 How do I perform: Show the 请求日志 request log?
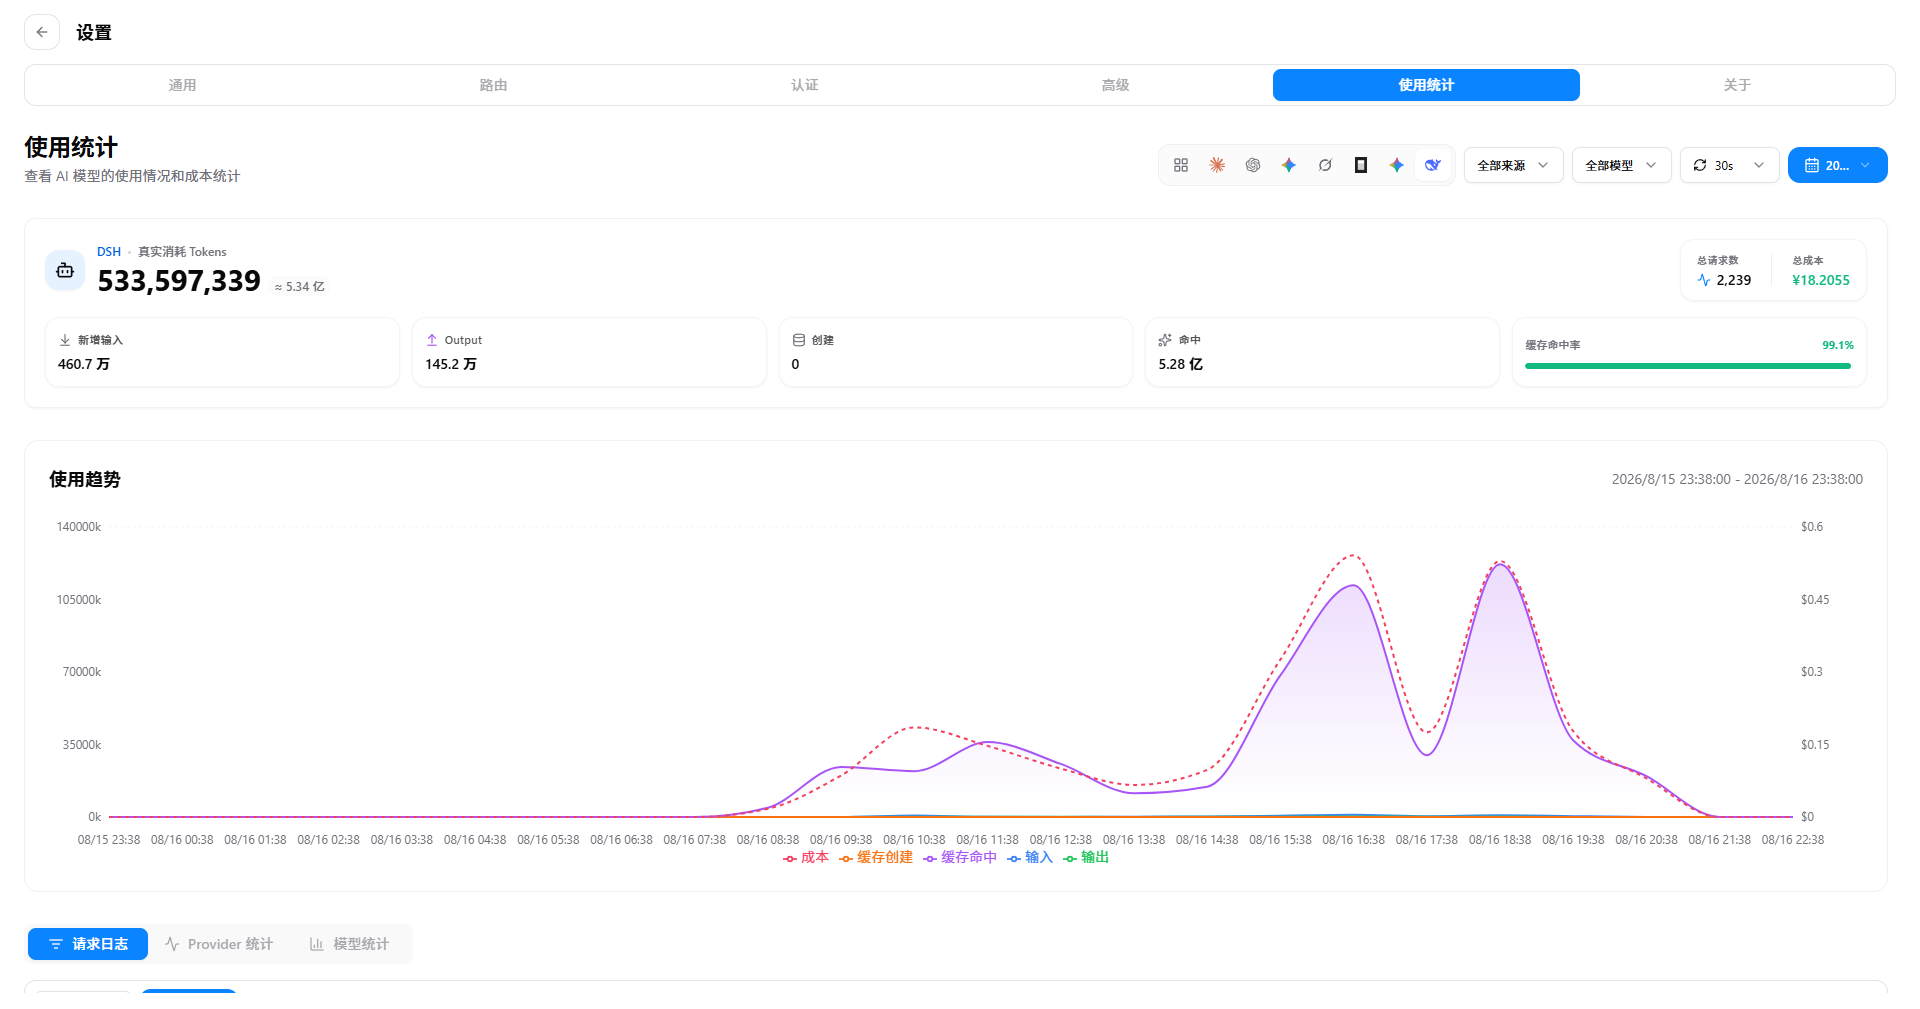(x=88, y=944)
